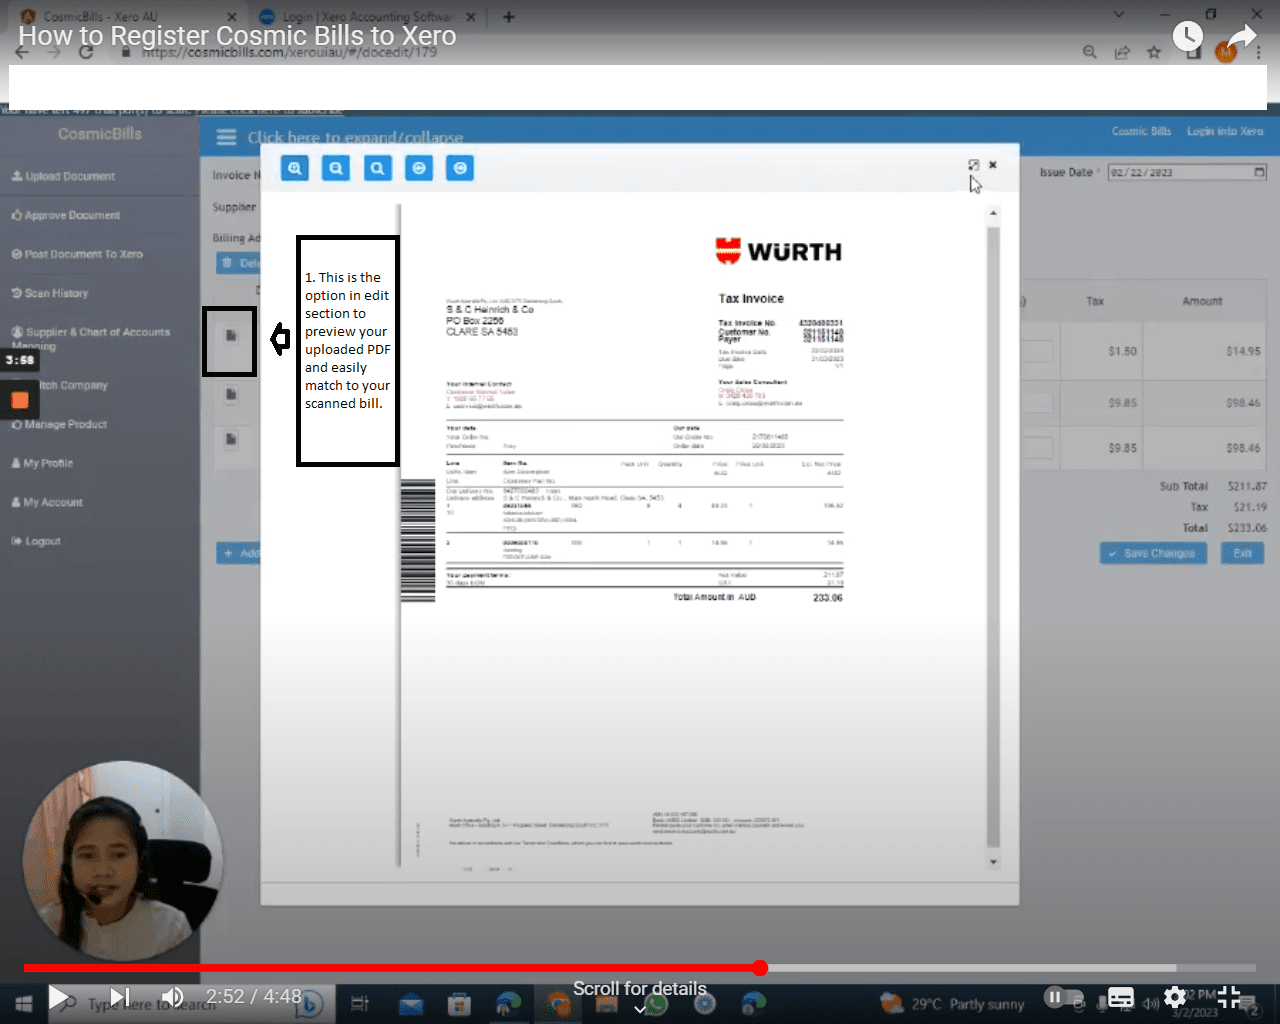
Task: Toggle subtitles/closed captions
Action: [1121, 997]
